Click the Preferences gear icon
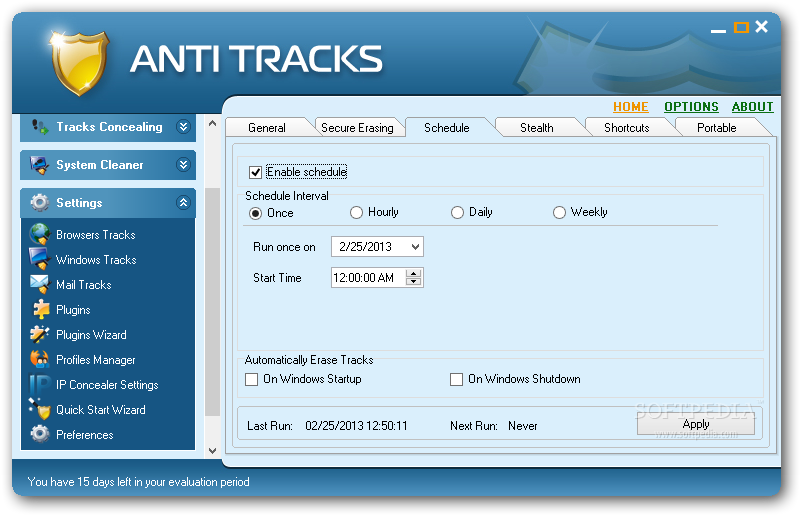This screenshot has width=801, height=516. [39, 434]
